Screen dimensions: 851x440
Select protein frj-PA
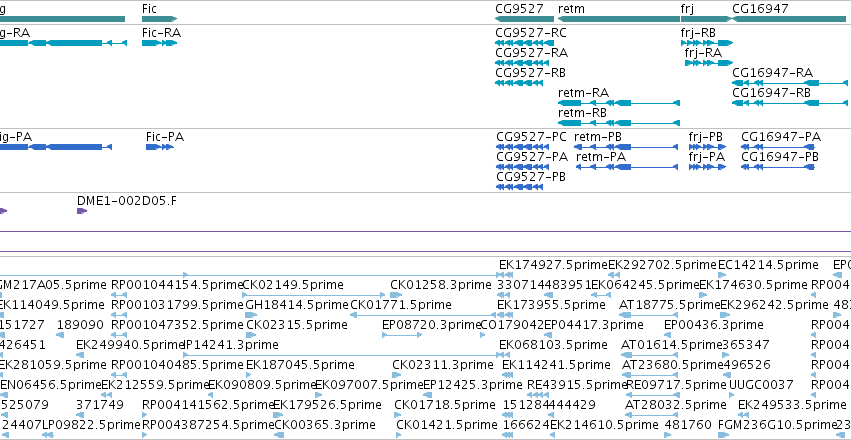coord(707,157)
